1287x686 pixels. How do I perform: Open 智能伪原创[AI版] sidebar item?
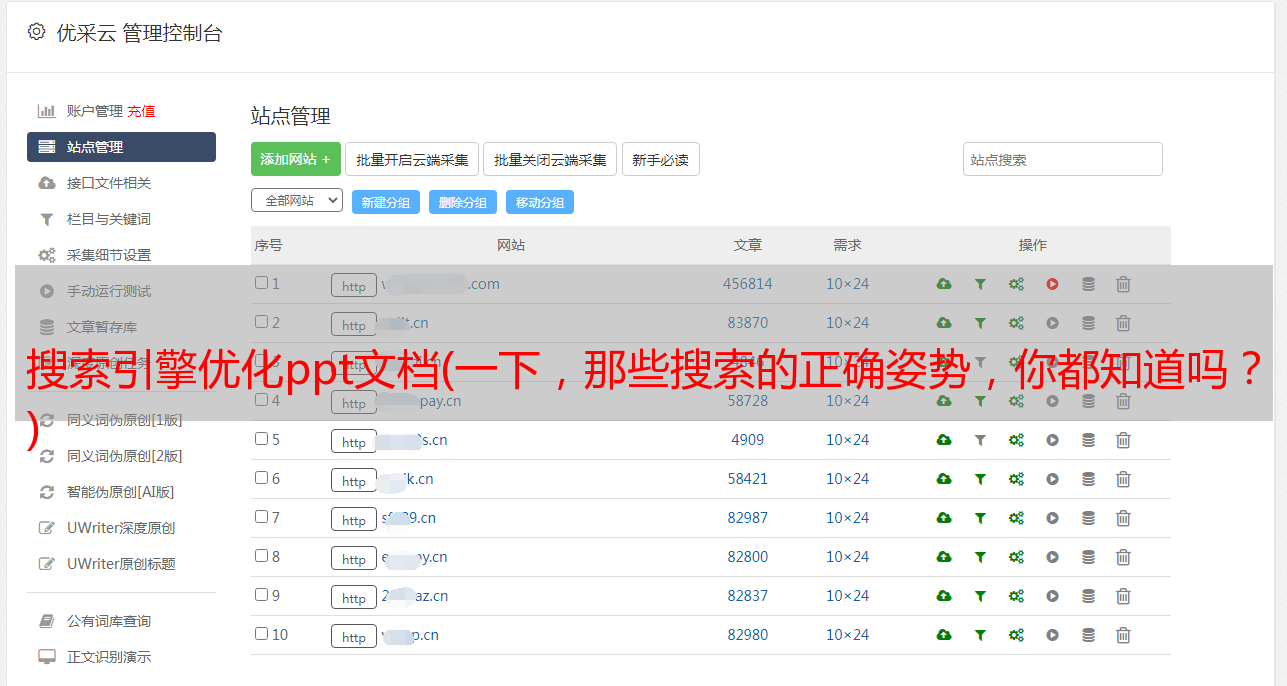[x=121, y=492]
